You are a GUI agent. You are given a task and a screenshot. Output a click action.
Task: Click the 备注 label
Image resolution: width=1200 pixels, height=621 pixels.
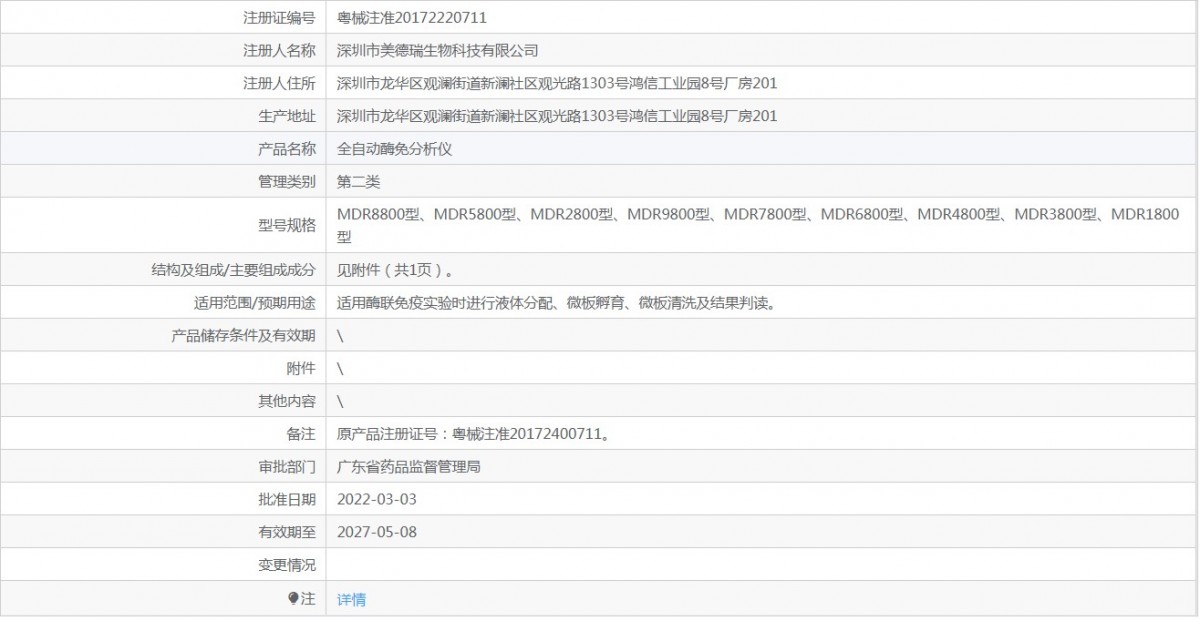pos(301,434)
